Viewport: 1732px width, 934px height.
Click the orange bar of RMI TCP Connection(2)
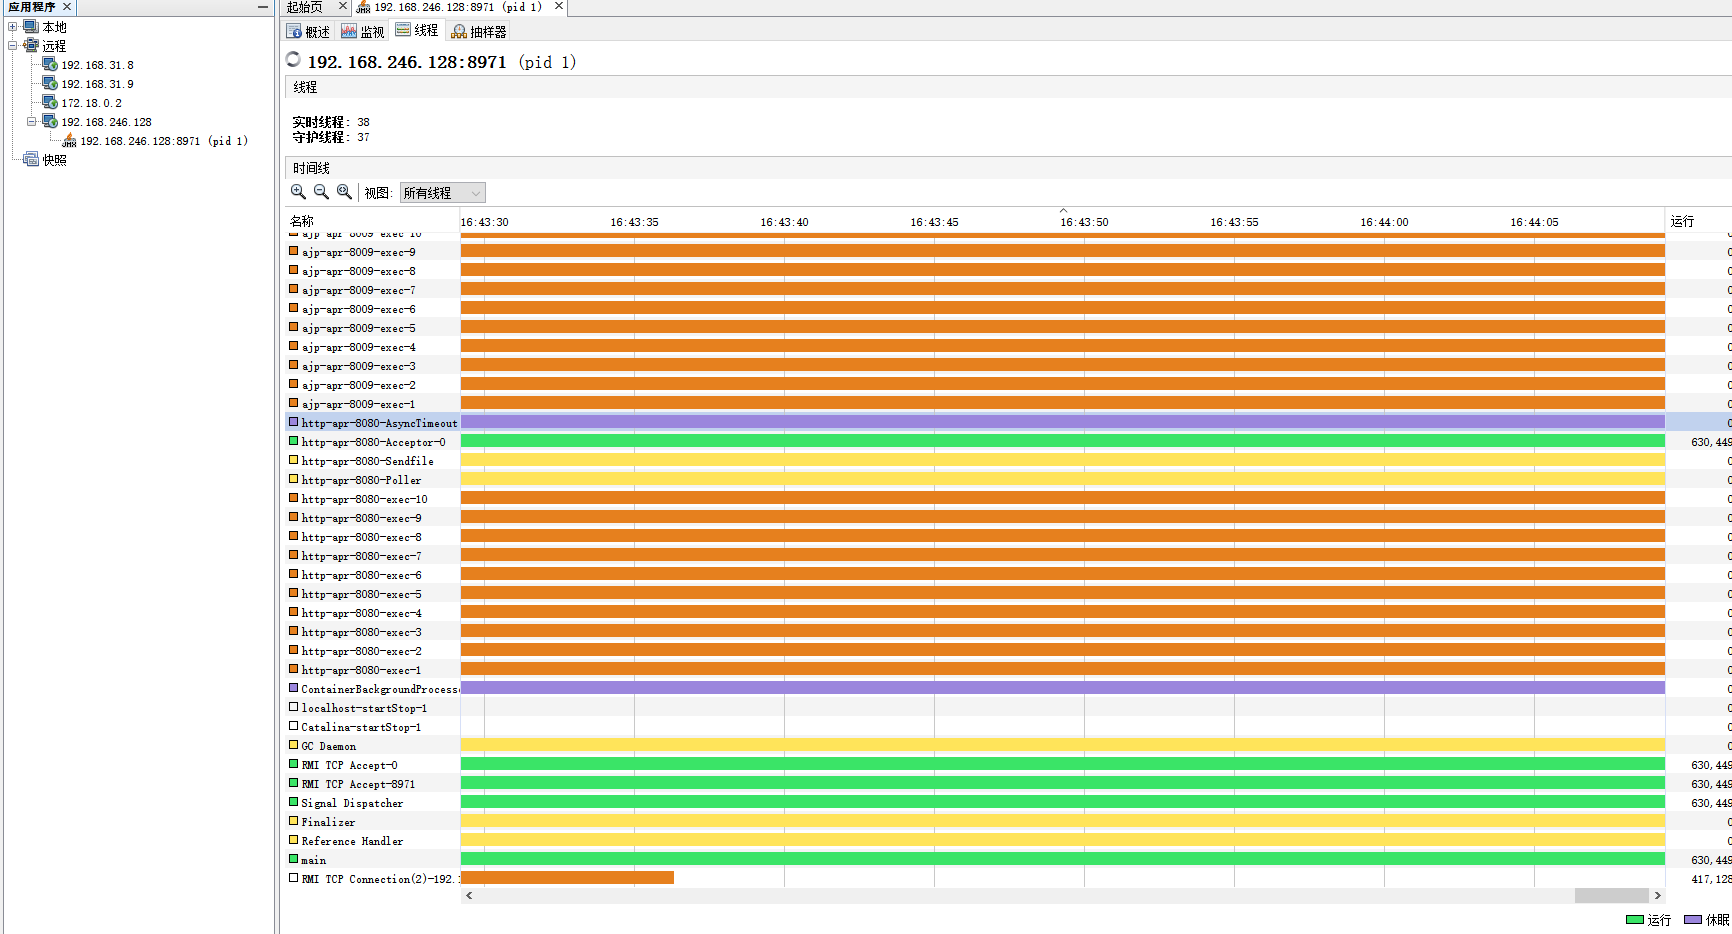click(567, 878)
